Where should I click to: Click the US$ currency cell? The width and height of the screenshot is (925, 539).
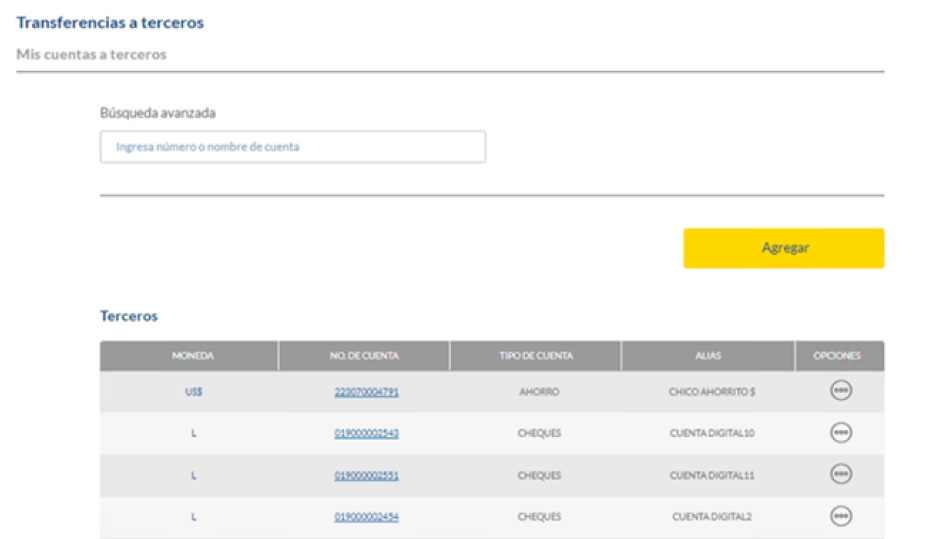tap(192, 392)
